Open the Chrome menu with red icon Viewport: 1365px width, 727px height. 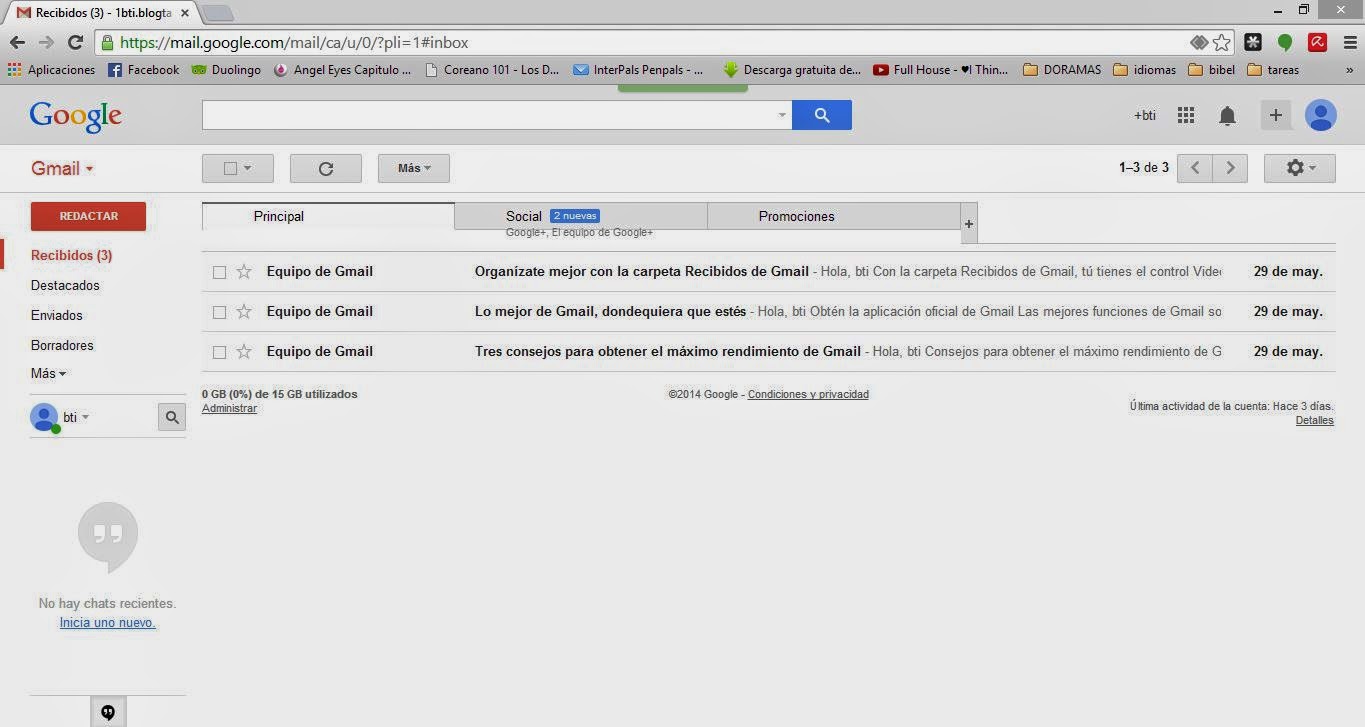(1318, 43)
